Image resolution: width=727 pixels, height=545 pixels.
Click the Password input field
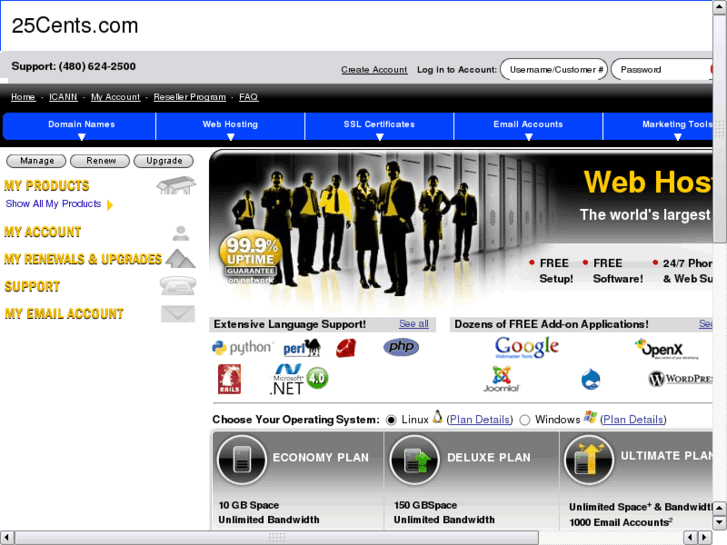(662, 70)
